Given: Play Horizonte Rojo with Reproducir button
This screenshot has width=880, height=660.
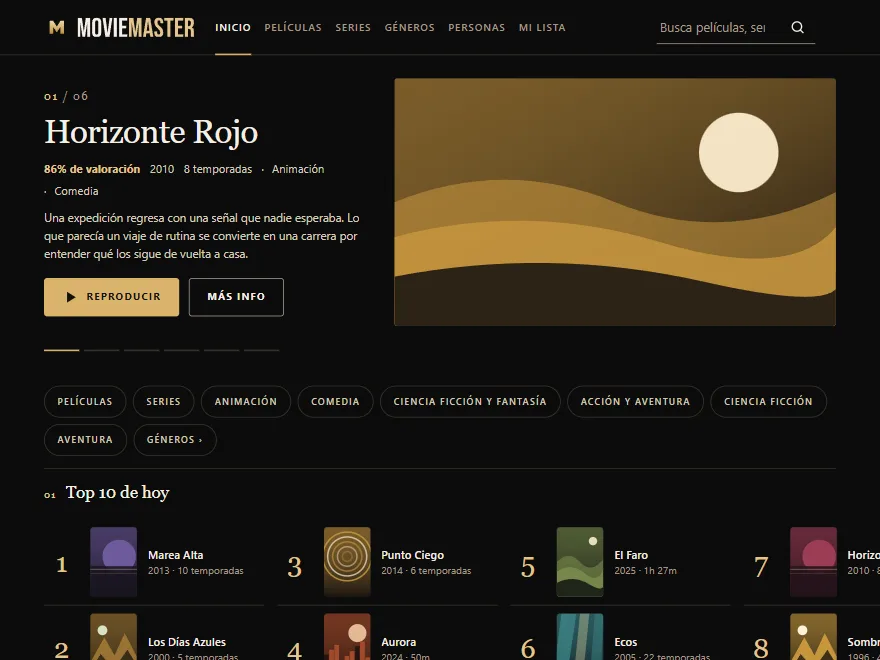Looking at the screenshot, I should [112, 297].
